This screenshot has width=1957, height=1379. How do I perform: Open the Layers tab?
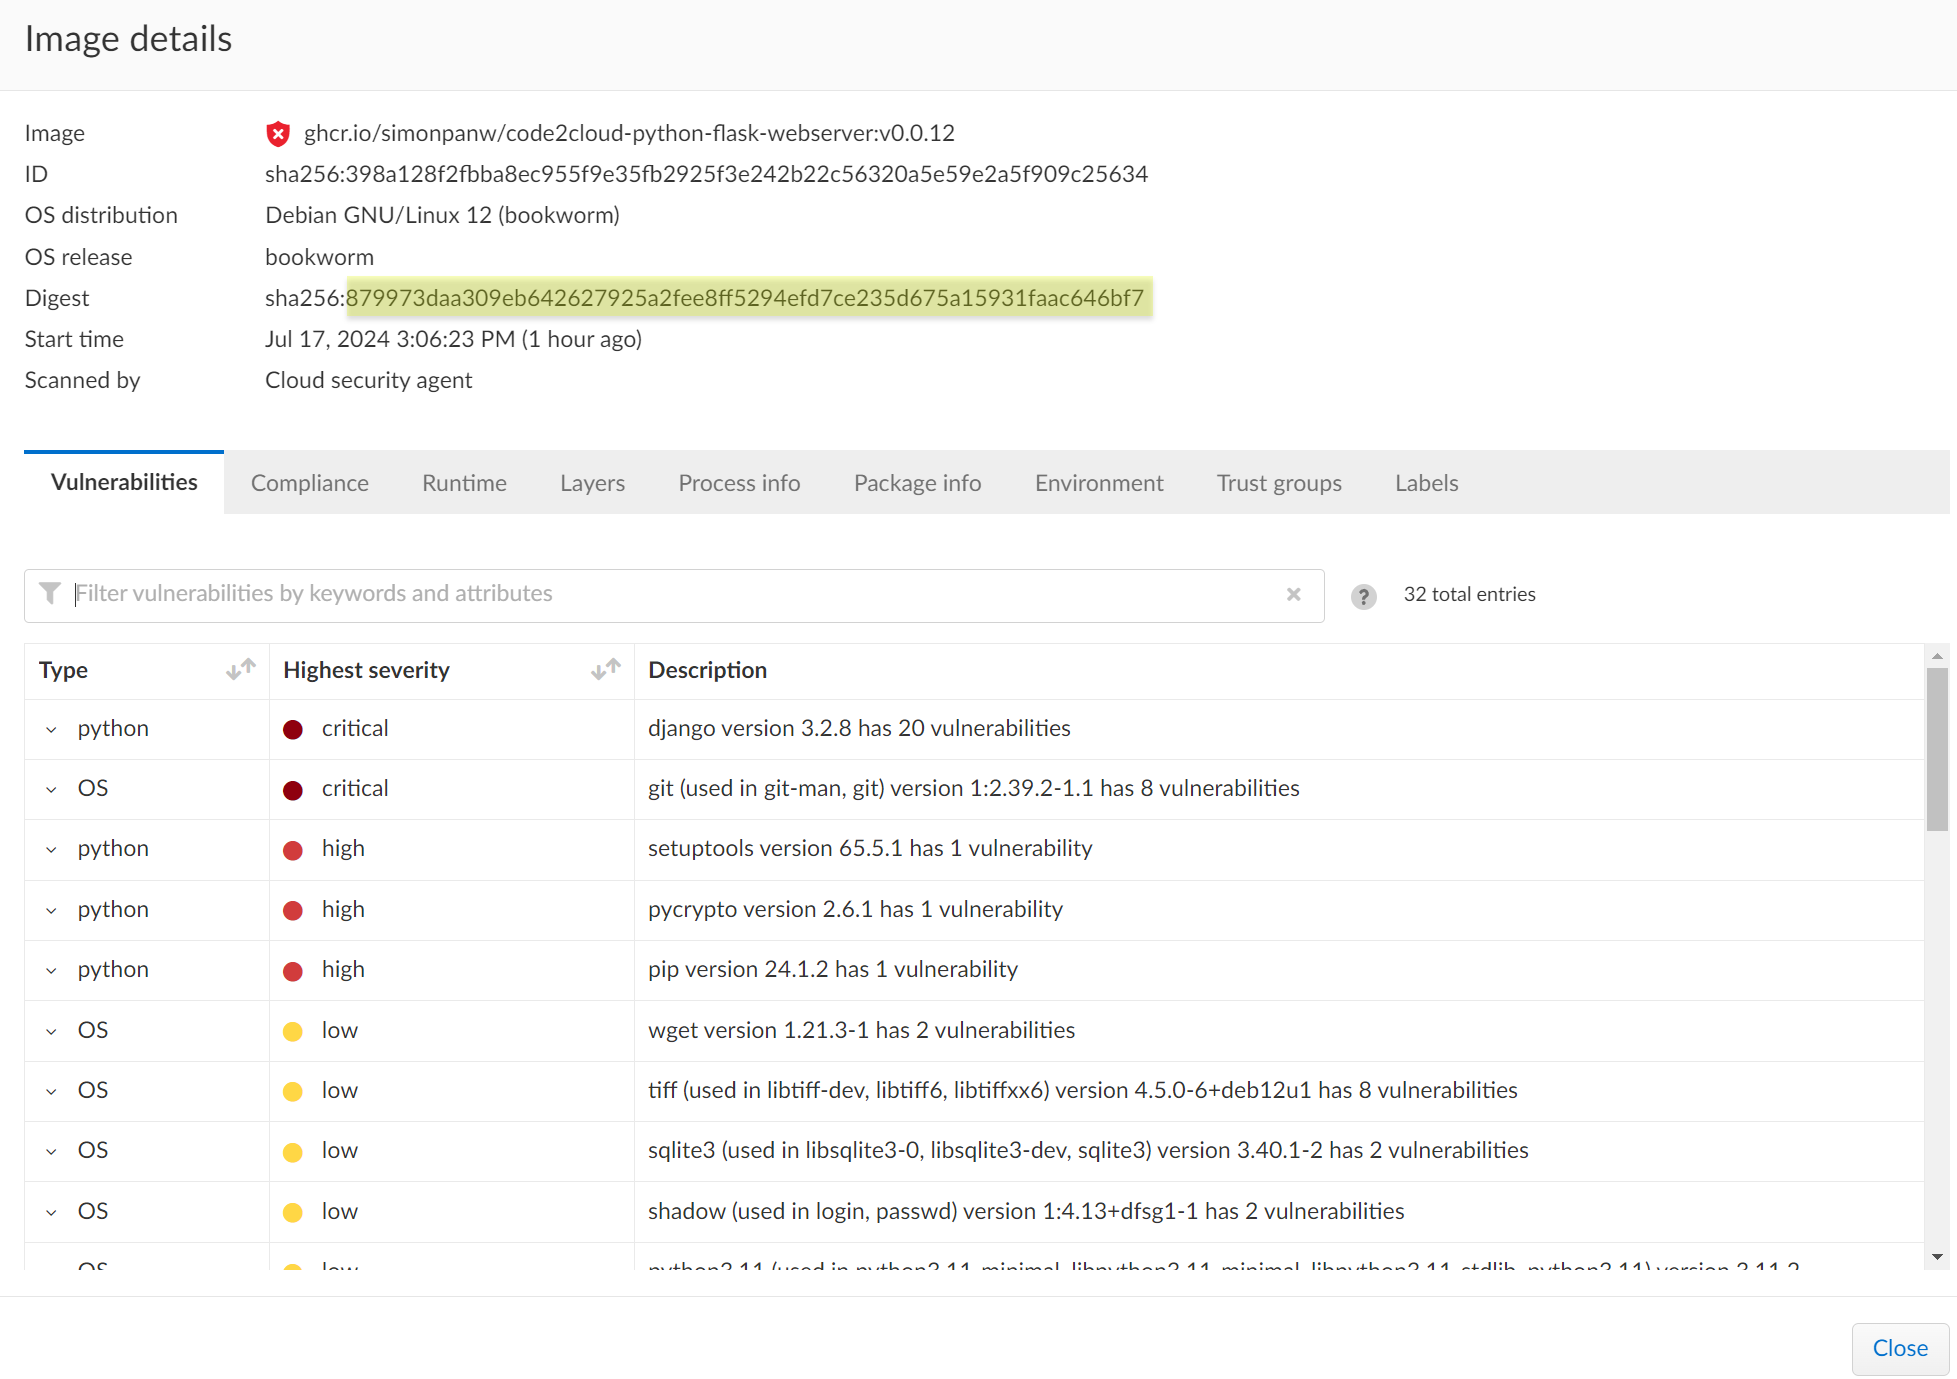(x=592, y=483)
